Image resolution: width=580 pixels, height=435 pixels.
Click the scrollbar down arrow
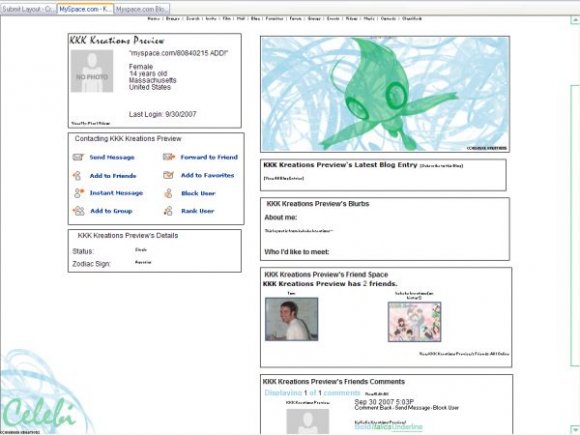[x=575, y=429]
